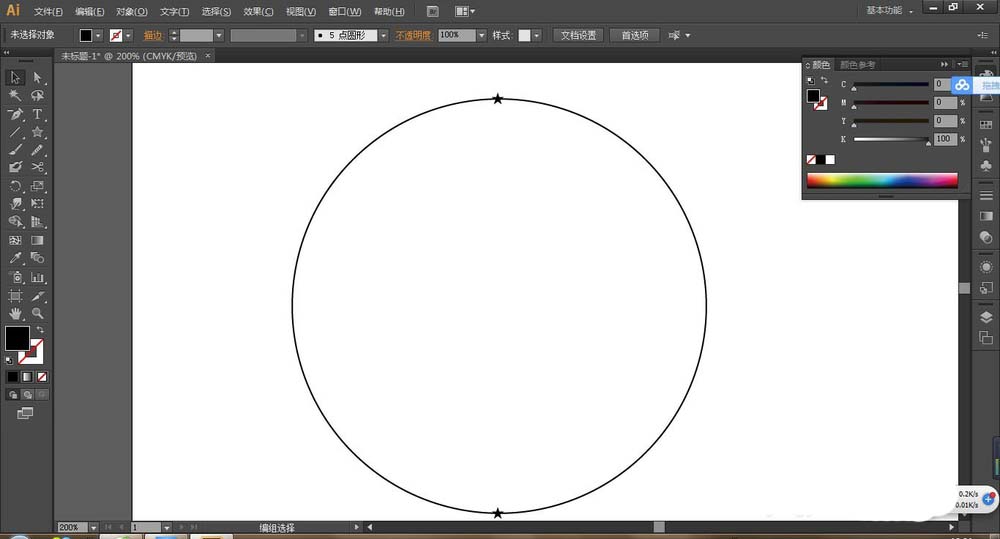This screenshot has height=539, width=1000.
Task: Select the Gradient tool
Action: [x=38, y=240]
